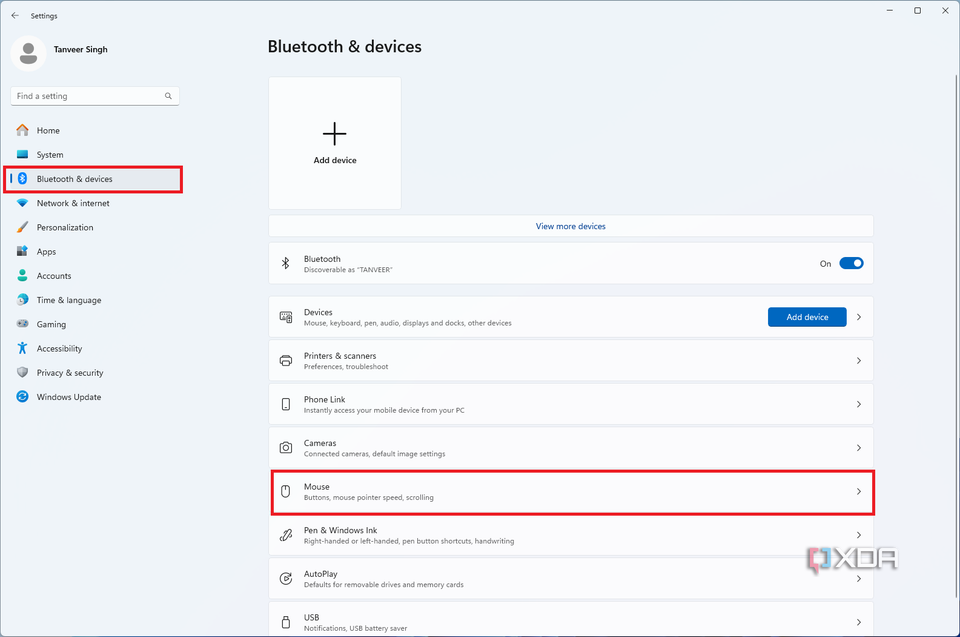Select Network & internet in sidebar

pyautogui.click(x=93, y=203)
